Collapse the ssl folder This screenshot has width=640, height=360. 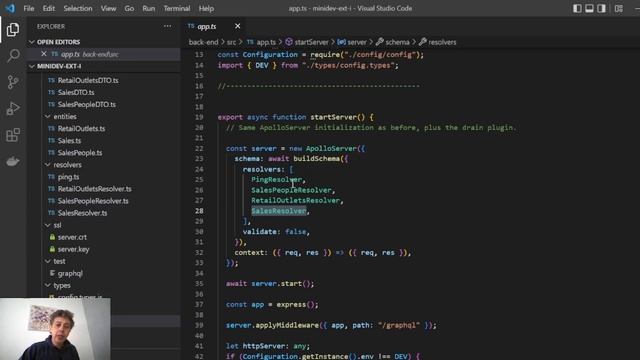[x=57, y=225]
